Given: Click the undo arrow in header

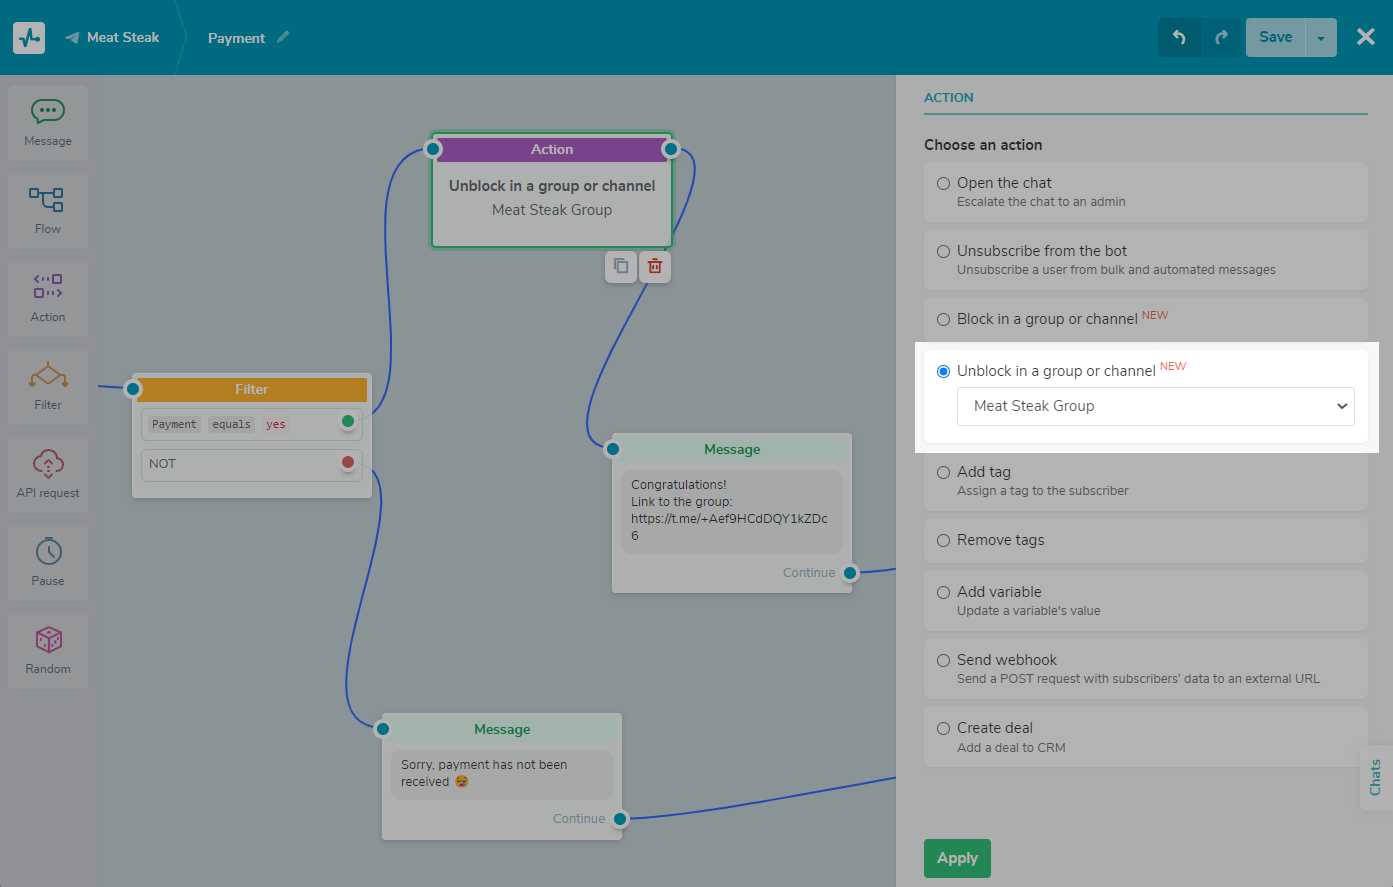Looking at the screenshot, I should coord(1179,38).
